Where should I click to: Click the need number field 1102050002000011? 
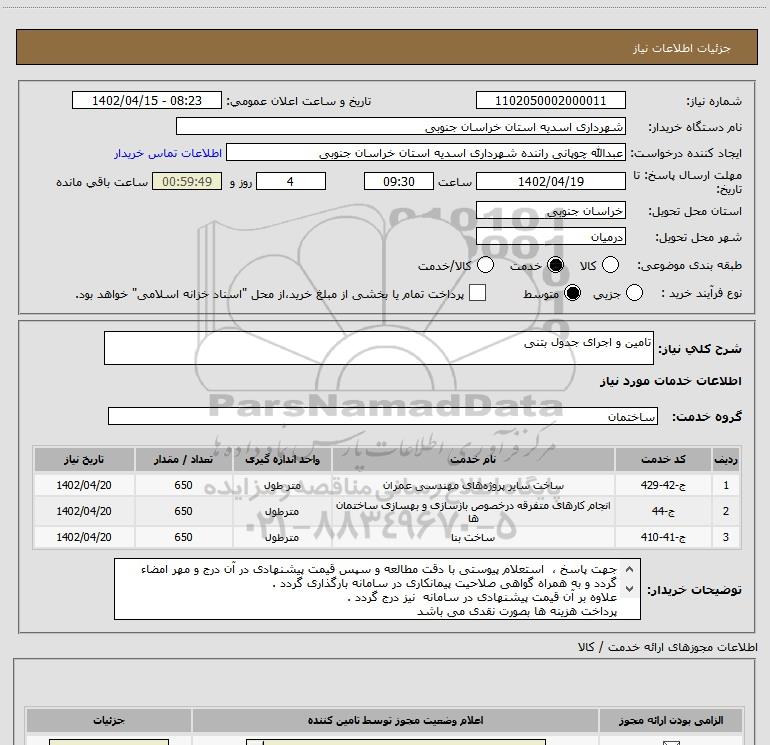pos(550,100)
